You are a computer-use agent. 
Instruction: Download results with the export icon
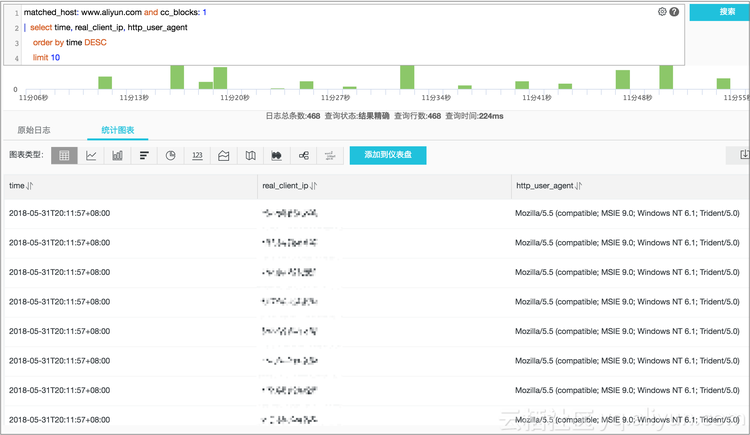click(x=744, y=155)
